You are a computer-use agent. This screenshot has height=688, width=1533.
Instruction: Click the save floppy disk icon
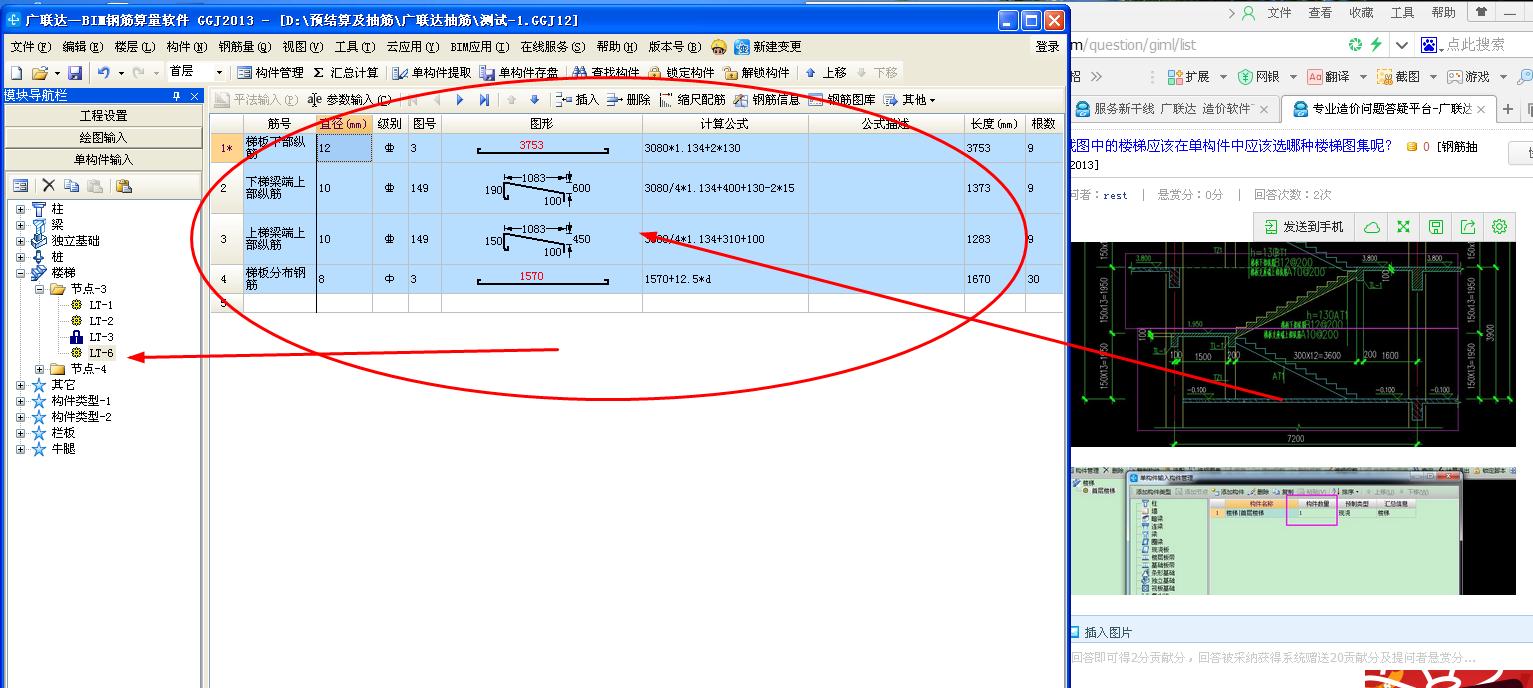75,73
